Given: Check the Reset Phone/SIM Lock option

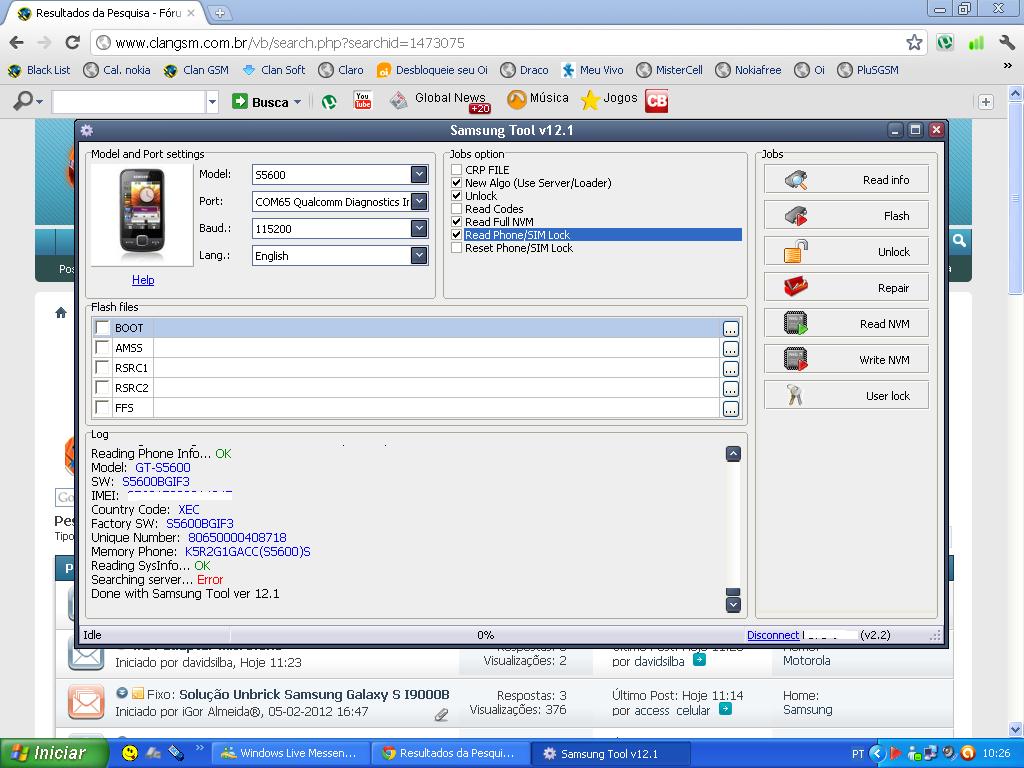Looking at the screenshot, I should pos(456,248).
